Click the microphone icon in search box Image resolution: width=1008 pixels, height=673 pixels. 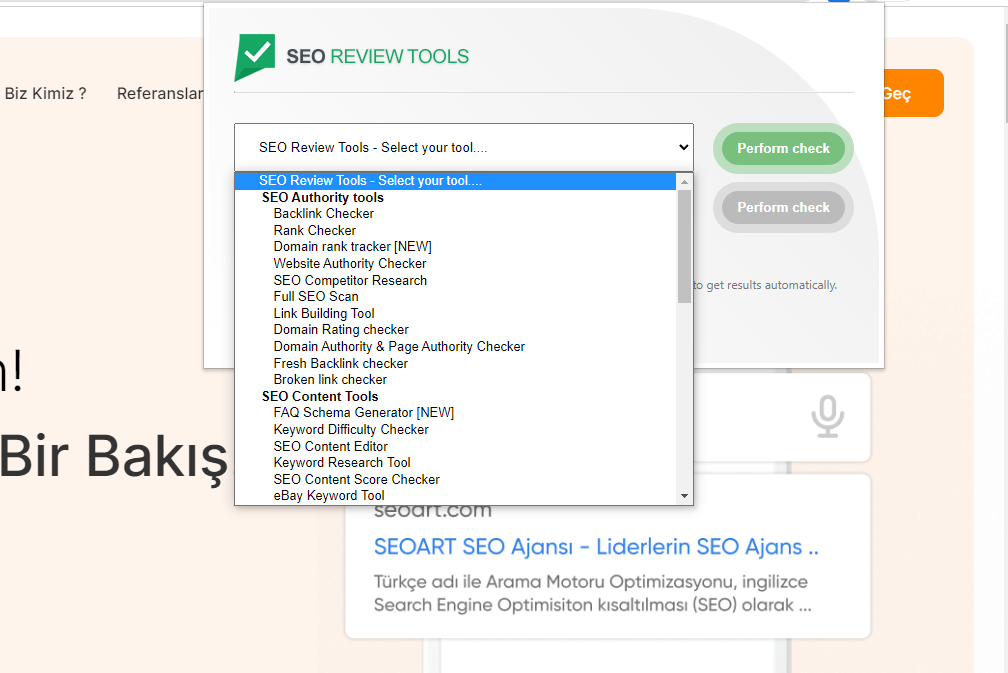(826, 417)
